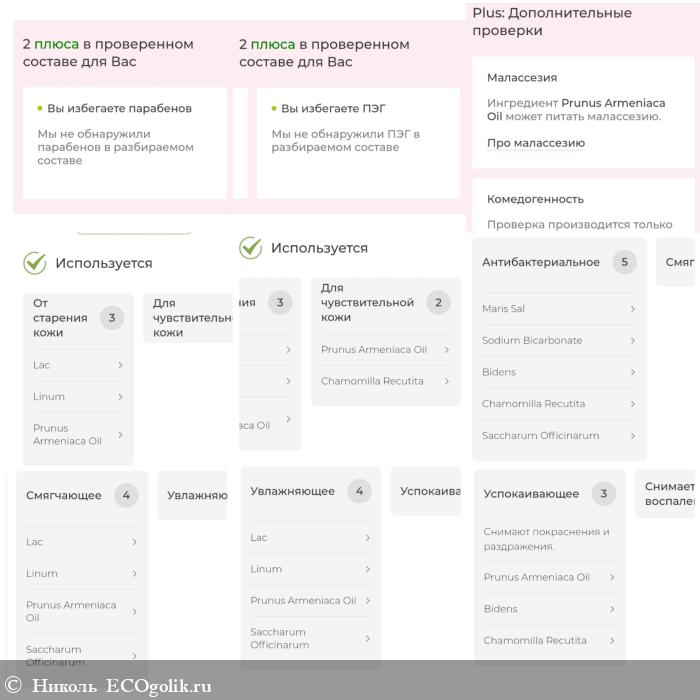Image resolution: width=700 pixels, height=700 pixels.
Task: Click the Вы избегаете парабенов item
Action: tap(119, 108)
